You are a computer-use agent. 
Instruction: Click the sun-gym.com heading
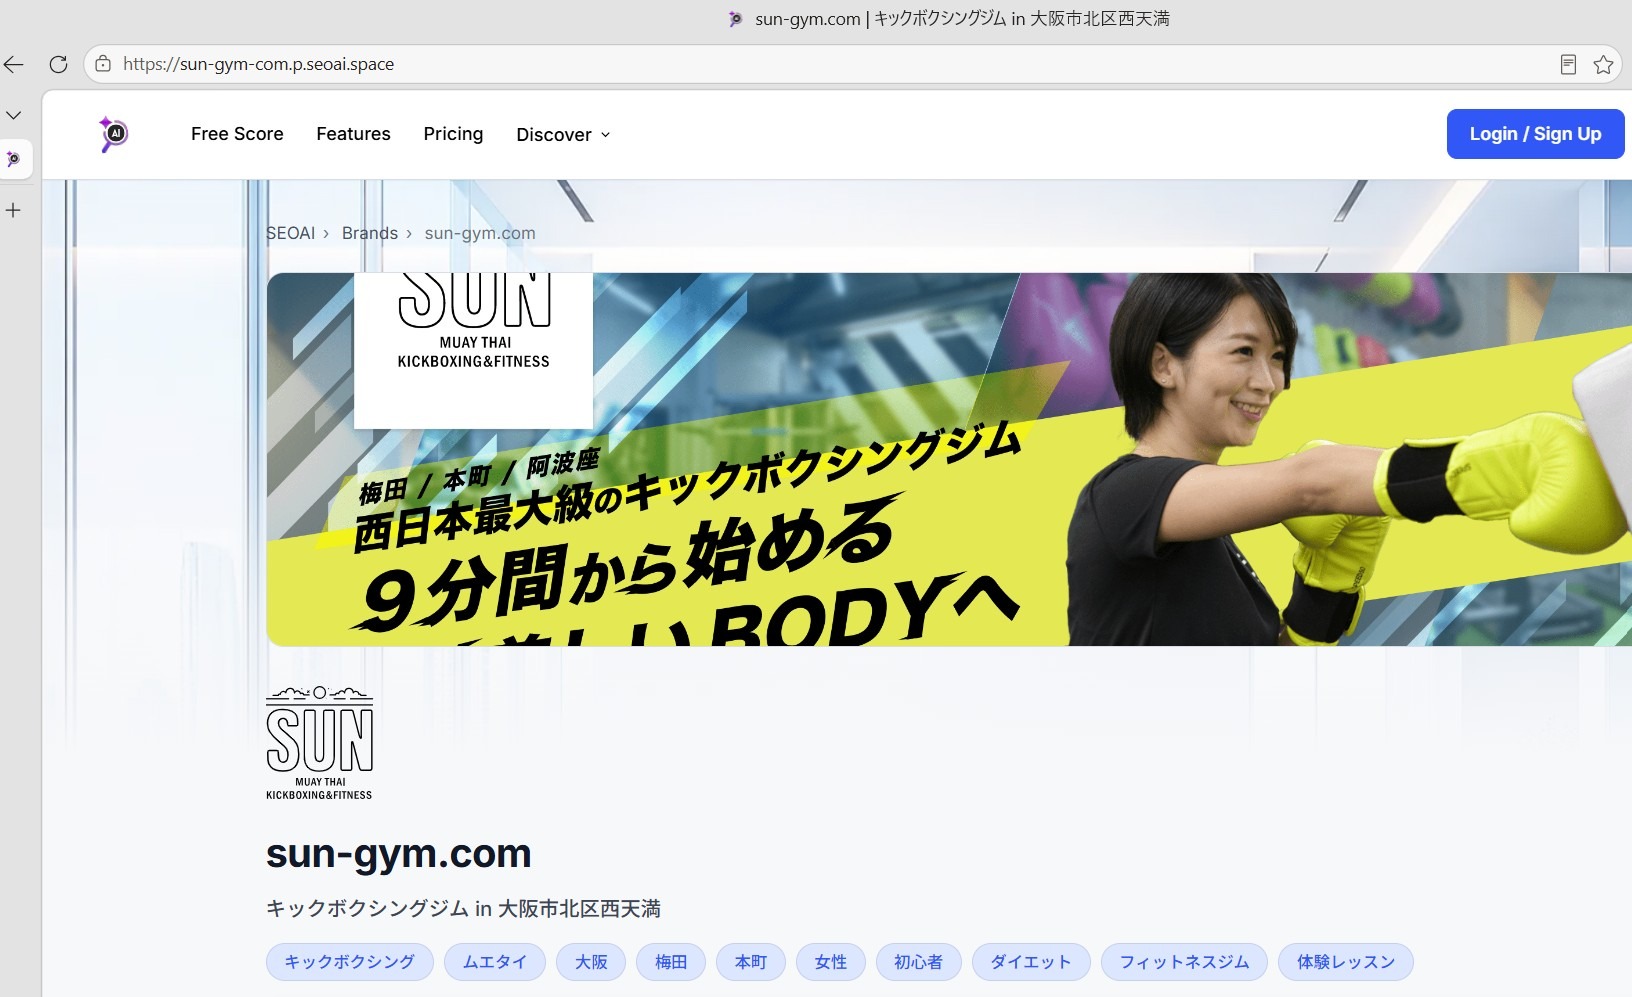coord(398,854)
